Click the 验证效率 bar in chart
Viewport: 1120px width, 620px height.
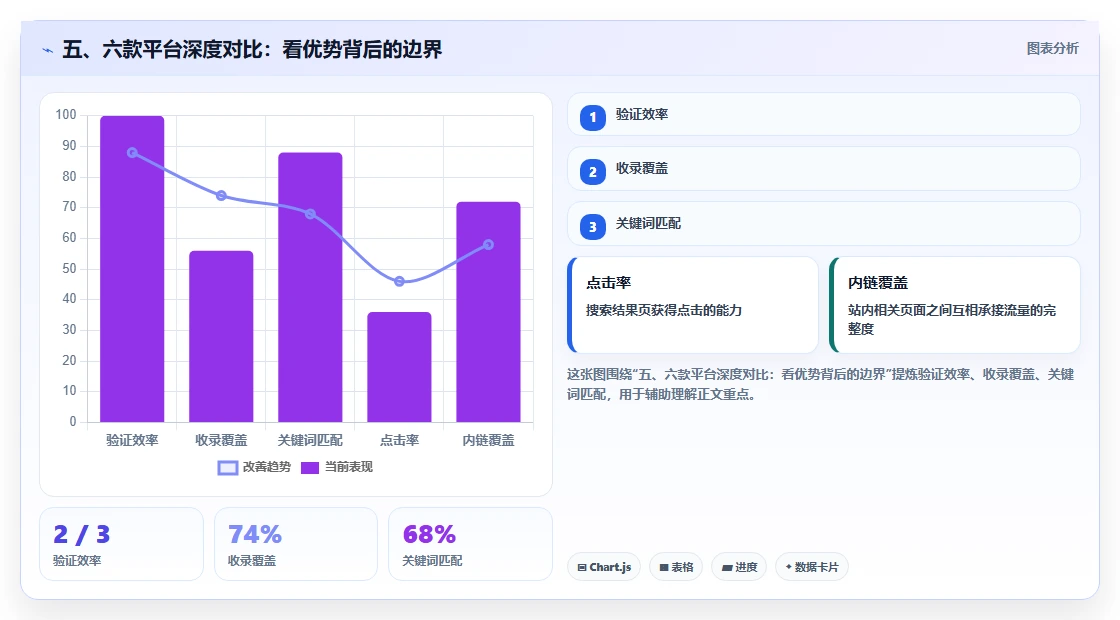[132, 269]
